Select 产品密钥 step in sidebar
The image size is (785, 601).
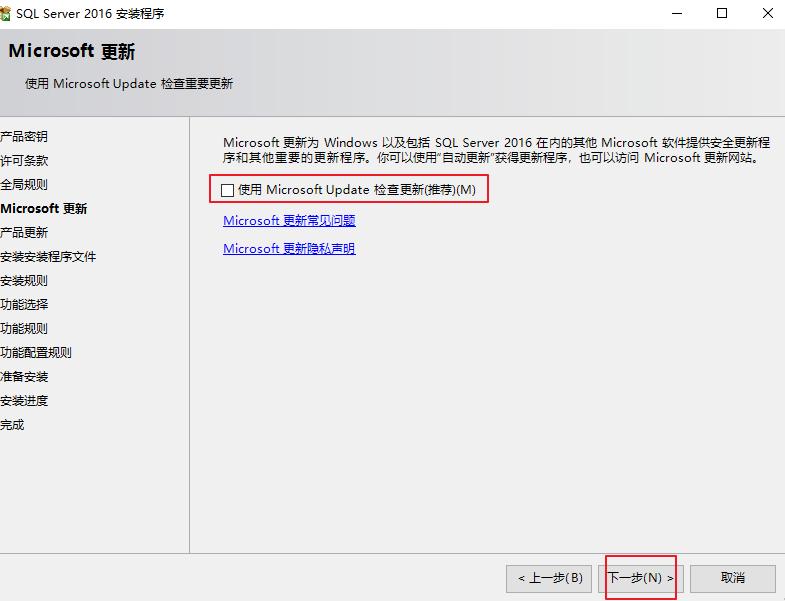click(x=24, y=136)
